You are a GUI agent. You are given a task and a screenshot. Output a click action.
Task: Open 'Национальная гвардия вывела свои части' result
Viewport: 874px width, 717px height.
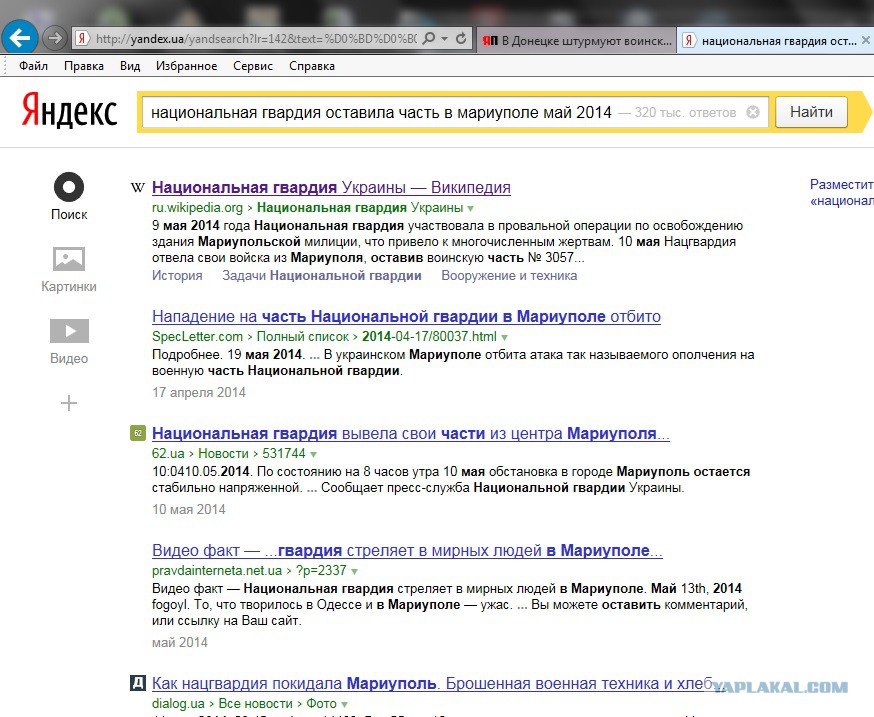click(411, 434)
